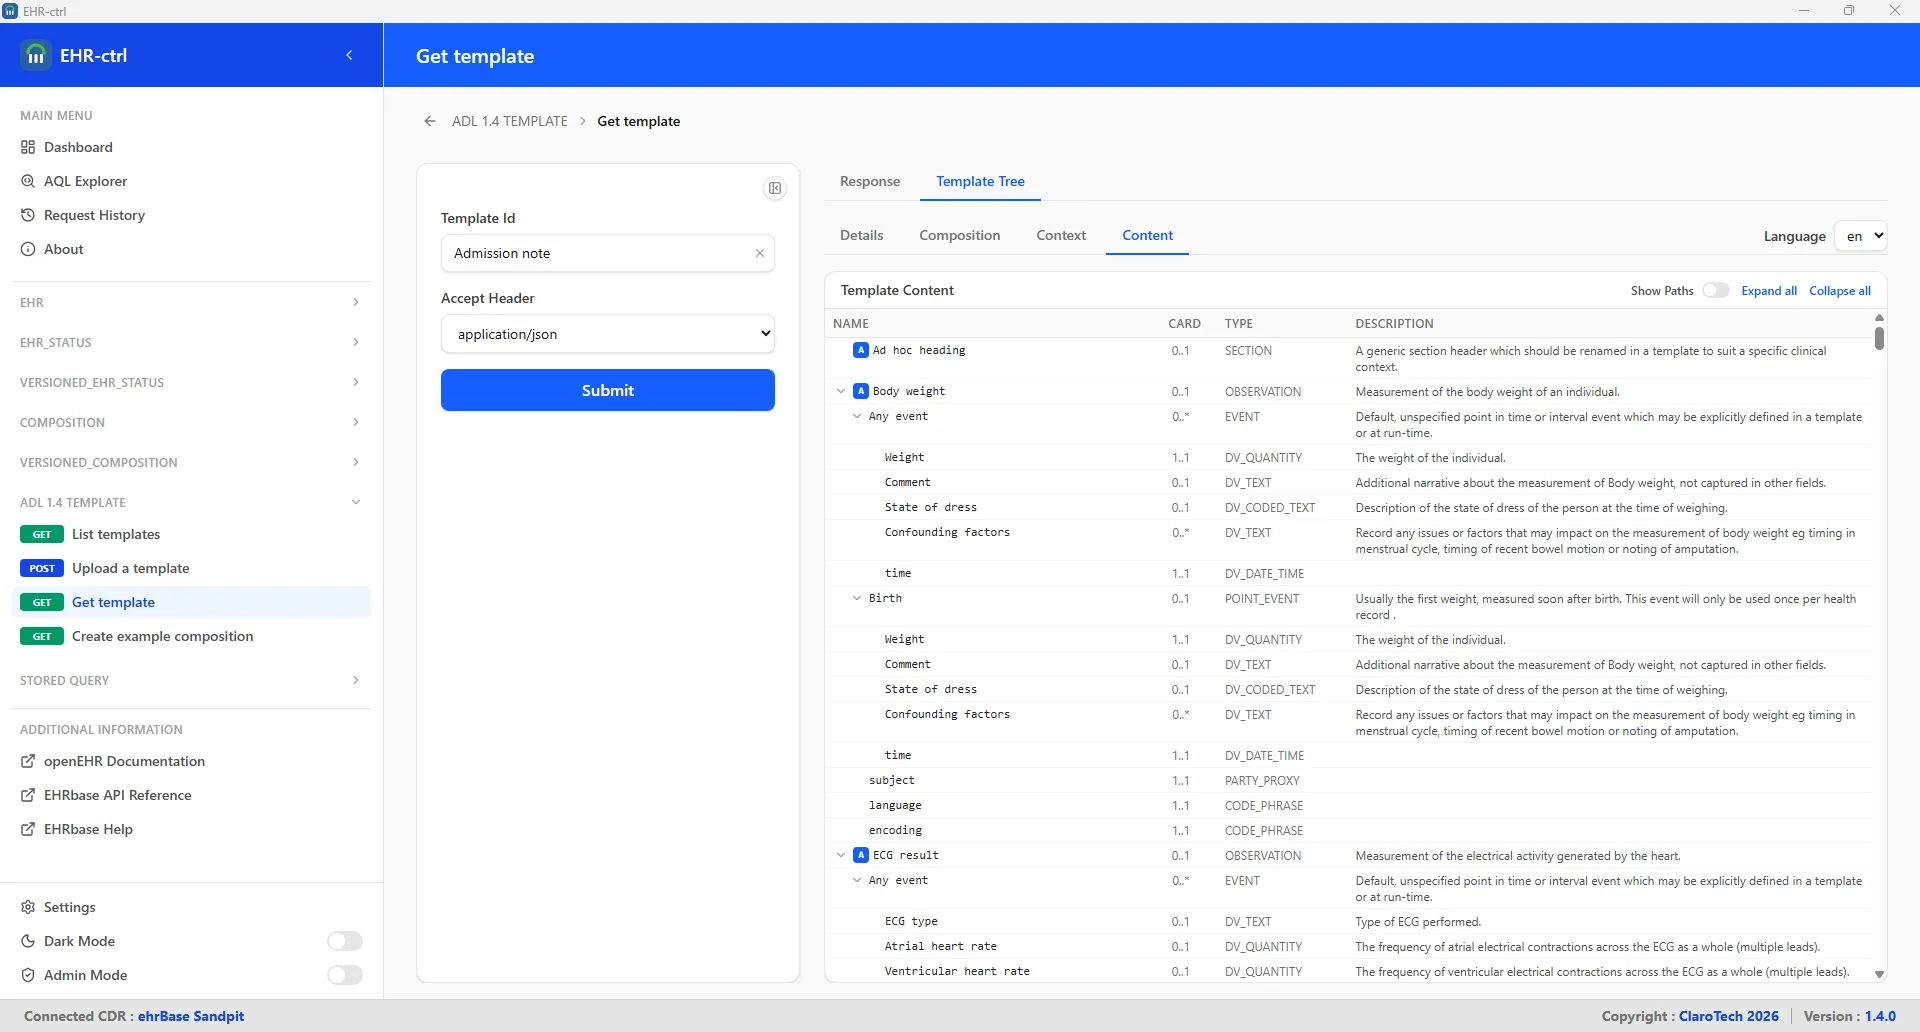This screenshot has width=1920, height=1032.
Task: Expand the EHR menu section
Action: 191,302
